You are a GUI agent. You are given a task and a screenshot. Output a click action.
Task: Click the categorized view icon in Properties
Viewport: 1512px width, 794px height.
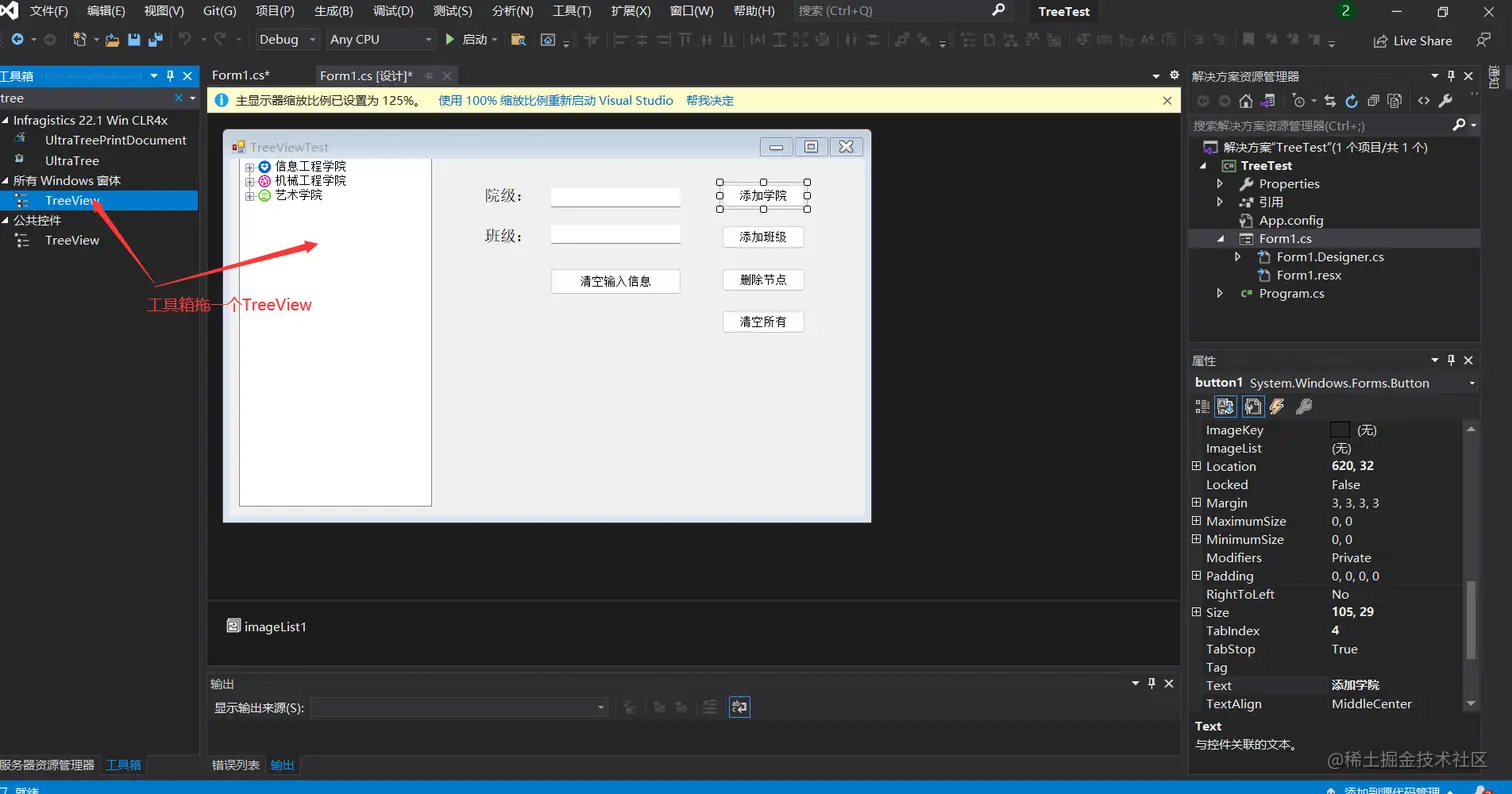pos(1203,407)
